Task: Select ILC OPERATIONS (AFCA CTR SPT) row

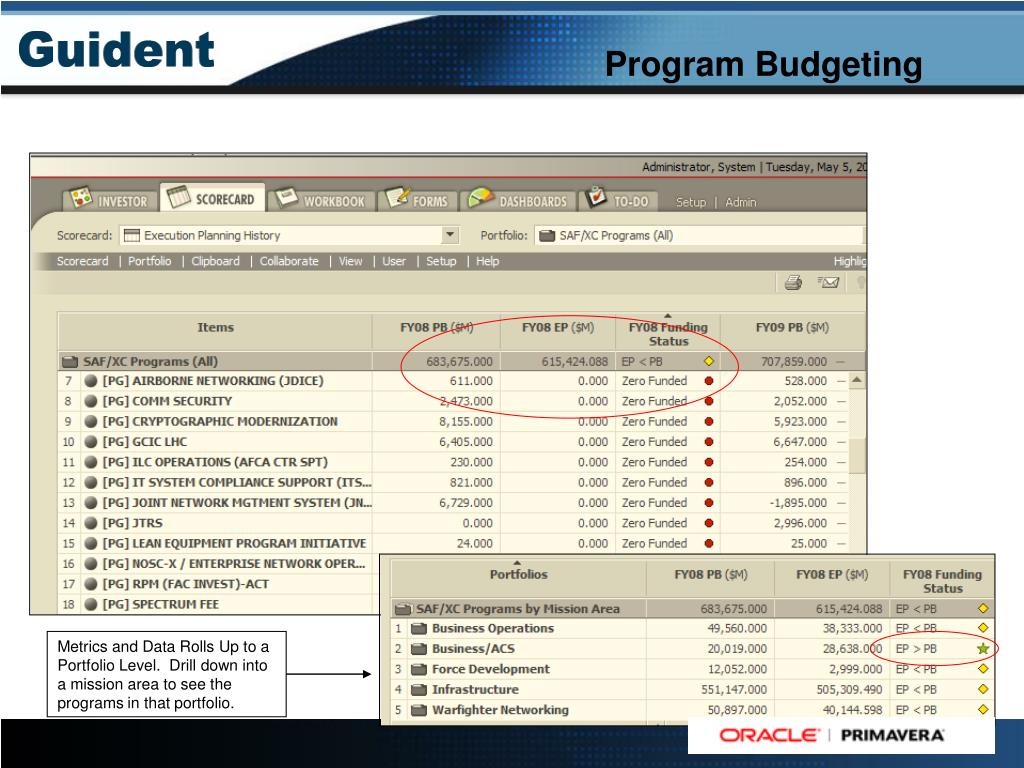Action: 215,462
